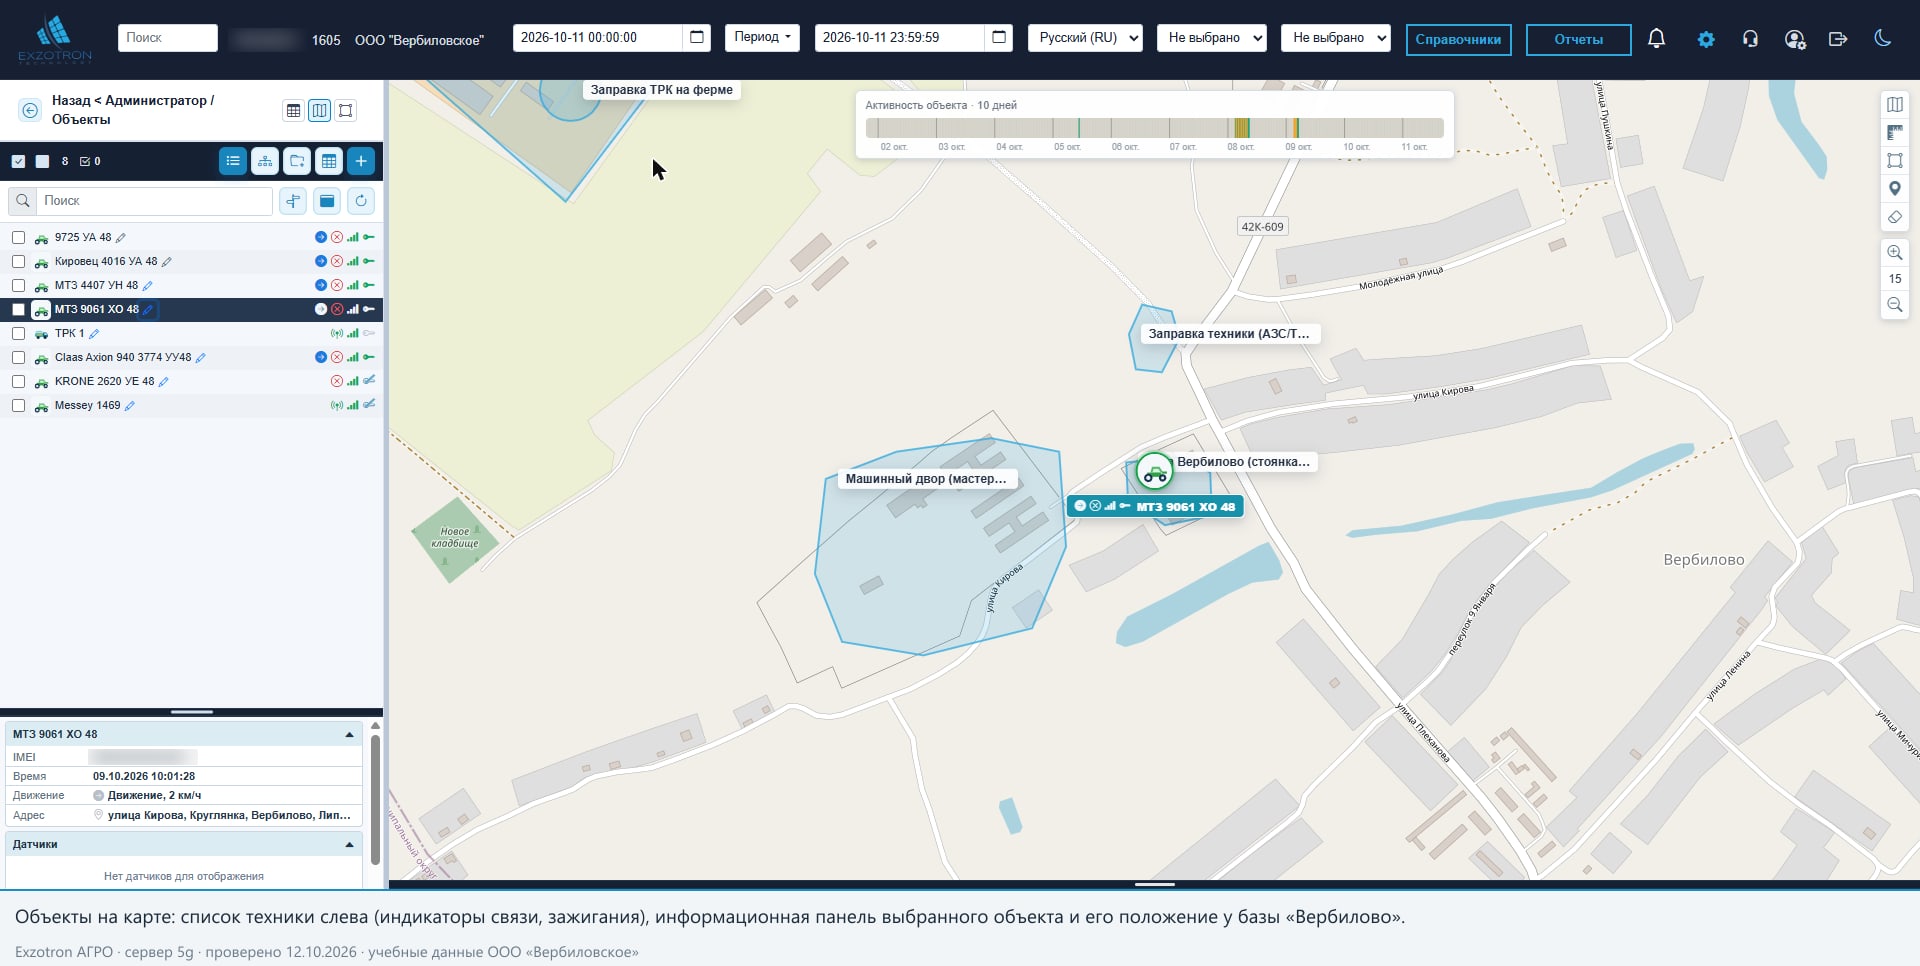1920x966 pixels.
Task: Open the first Не выбрано dropdown
Action: click(1211, 38)
